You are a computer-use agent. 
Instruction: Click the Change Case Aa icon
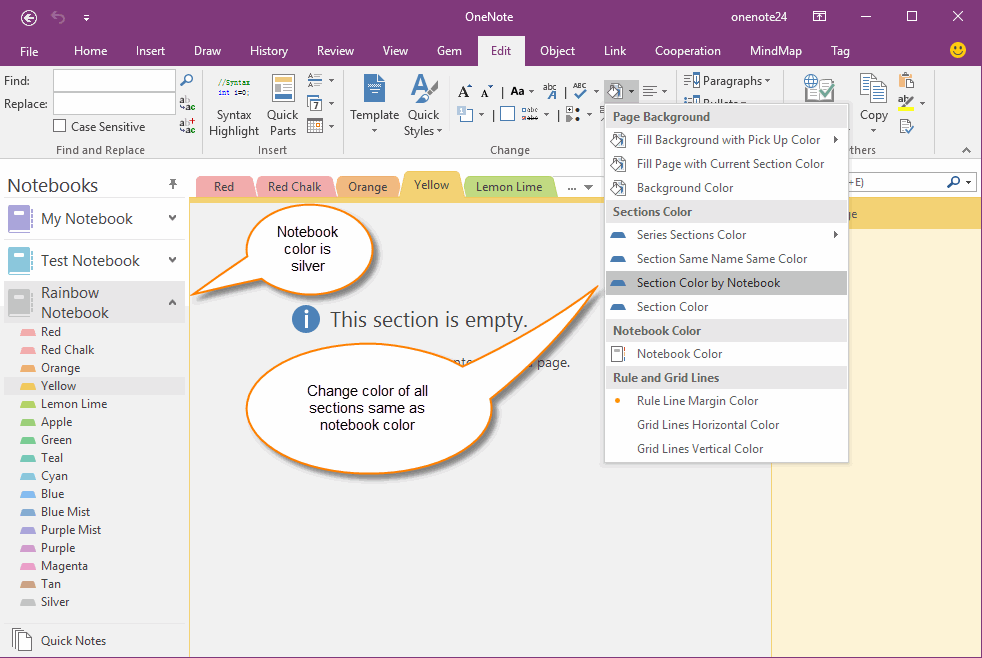[x=517, y=91]
